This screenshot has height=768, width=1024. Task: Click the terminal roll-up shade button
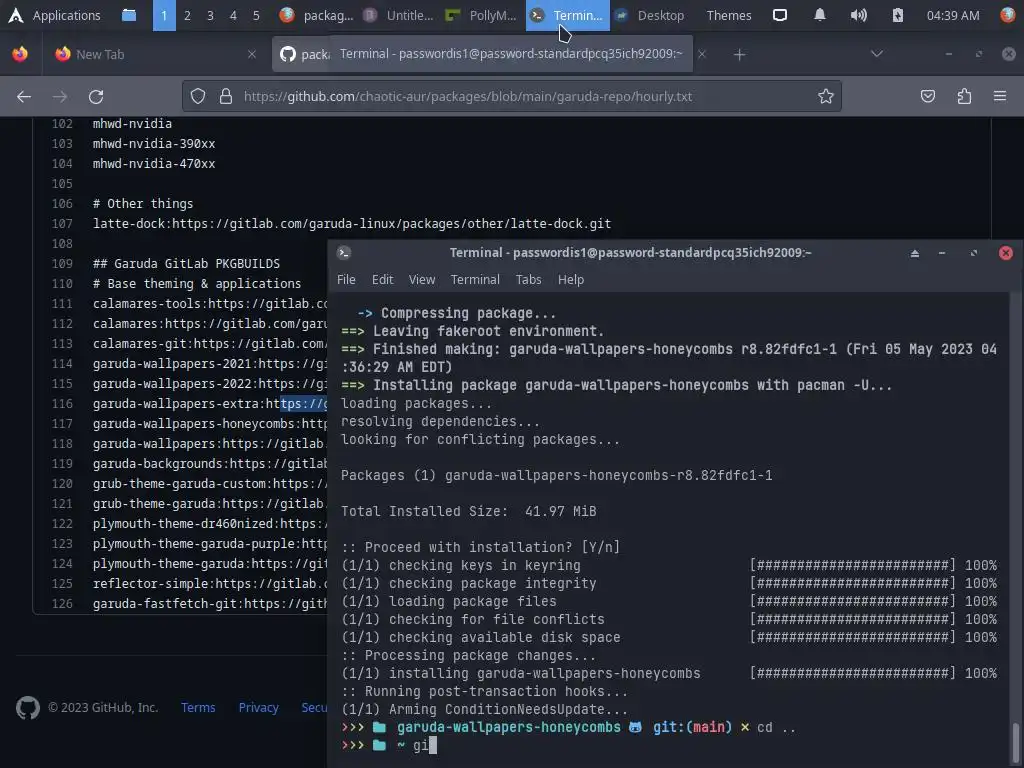pyautogui.click(x=915, y=253)
